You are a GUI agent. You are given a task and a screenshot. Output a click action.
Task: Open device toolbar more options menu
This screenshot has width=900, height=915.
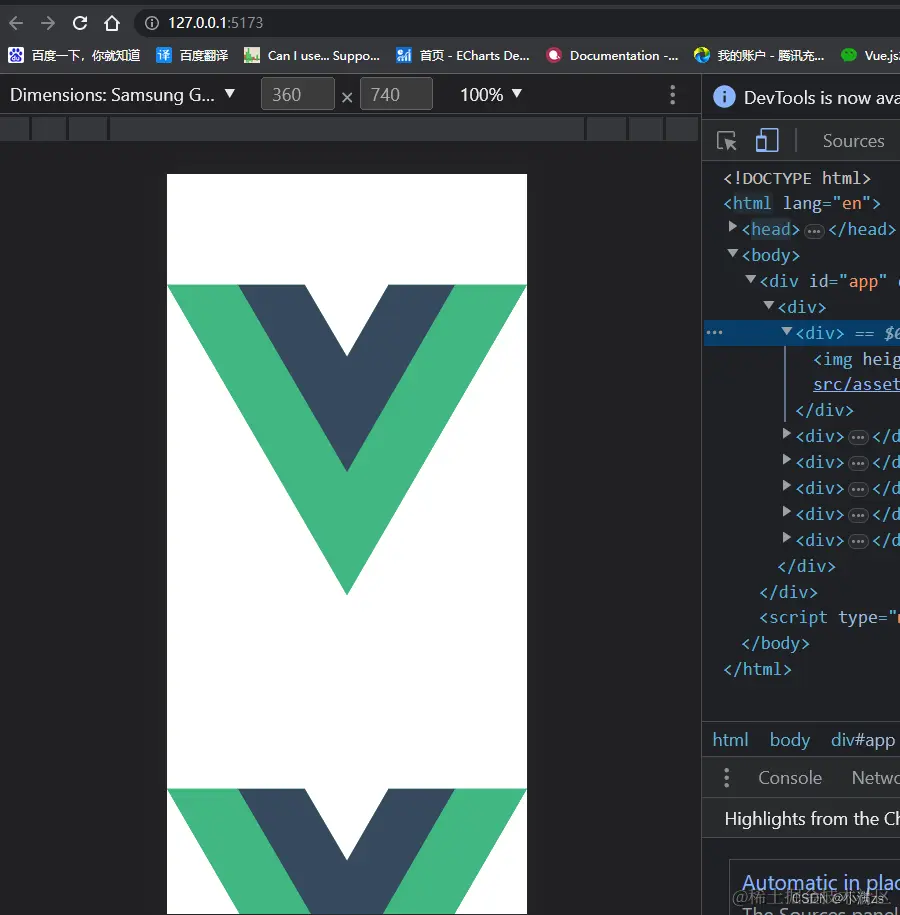coord(672,95)
